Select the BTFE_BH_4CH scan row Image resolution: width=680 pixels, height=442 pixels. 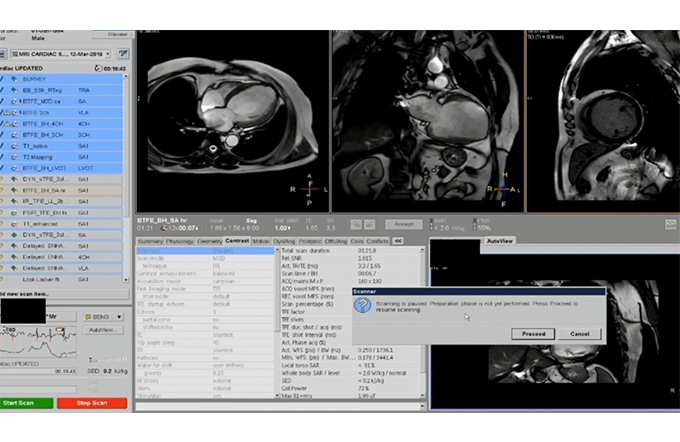tap(62, 124)
